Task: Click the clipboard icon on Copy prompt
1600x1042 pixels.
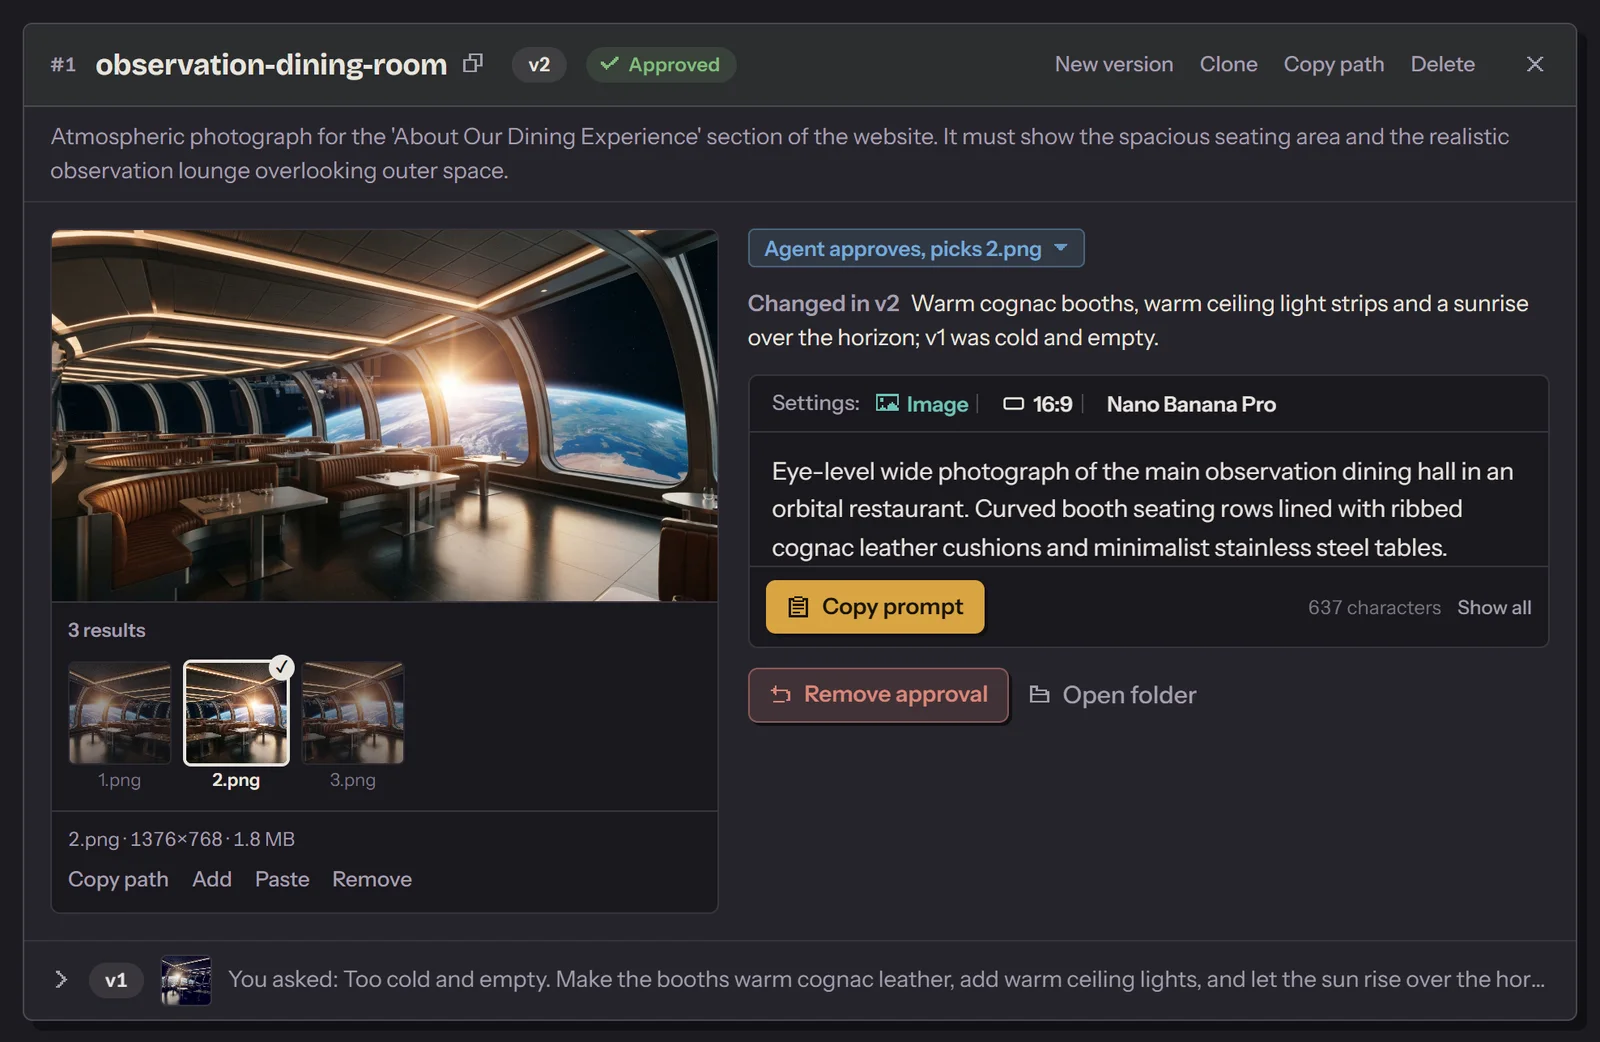Action: (798, 607)
